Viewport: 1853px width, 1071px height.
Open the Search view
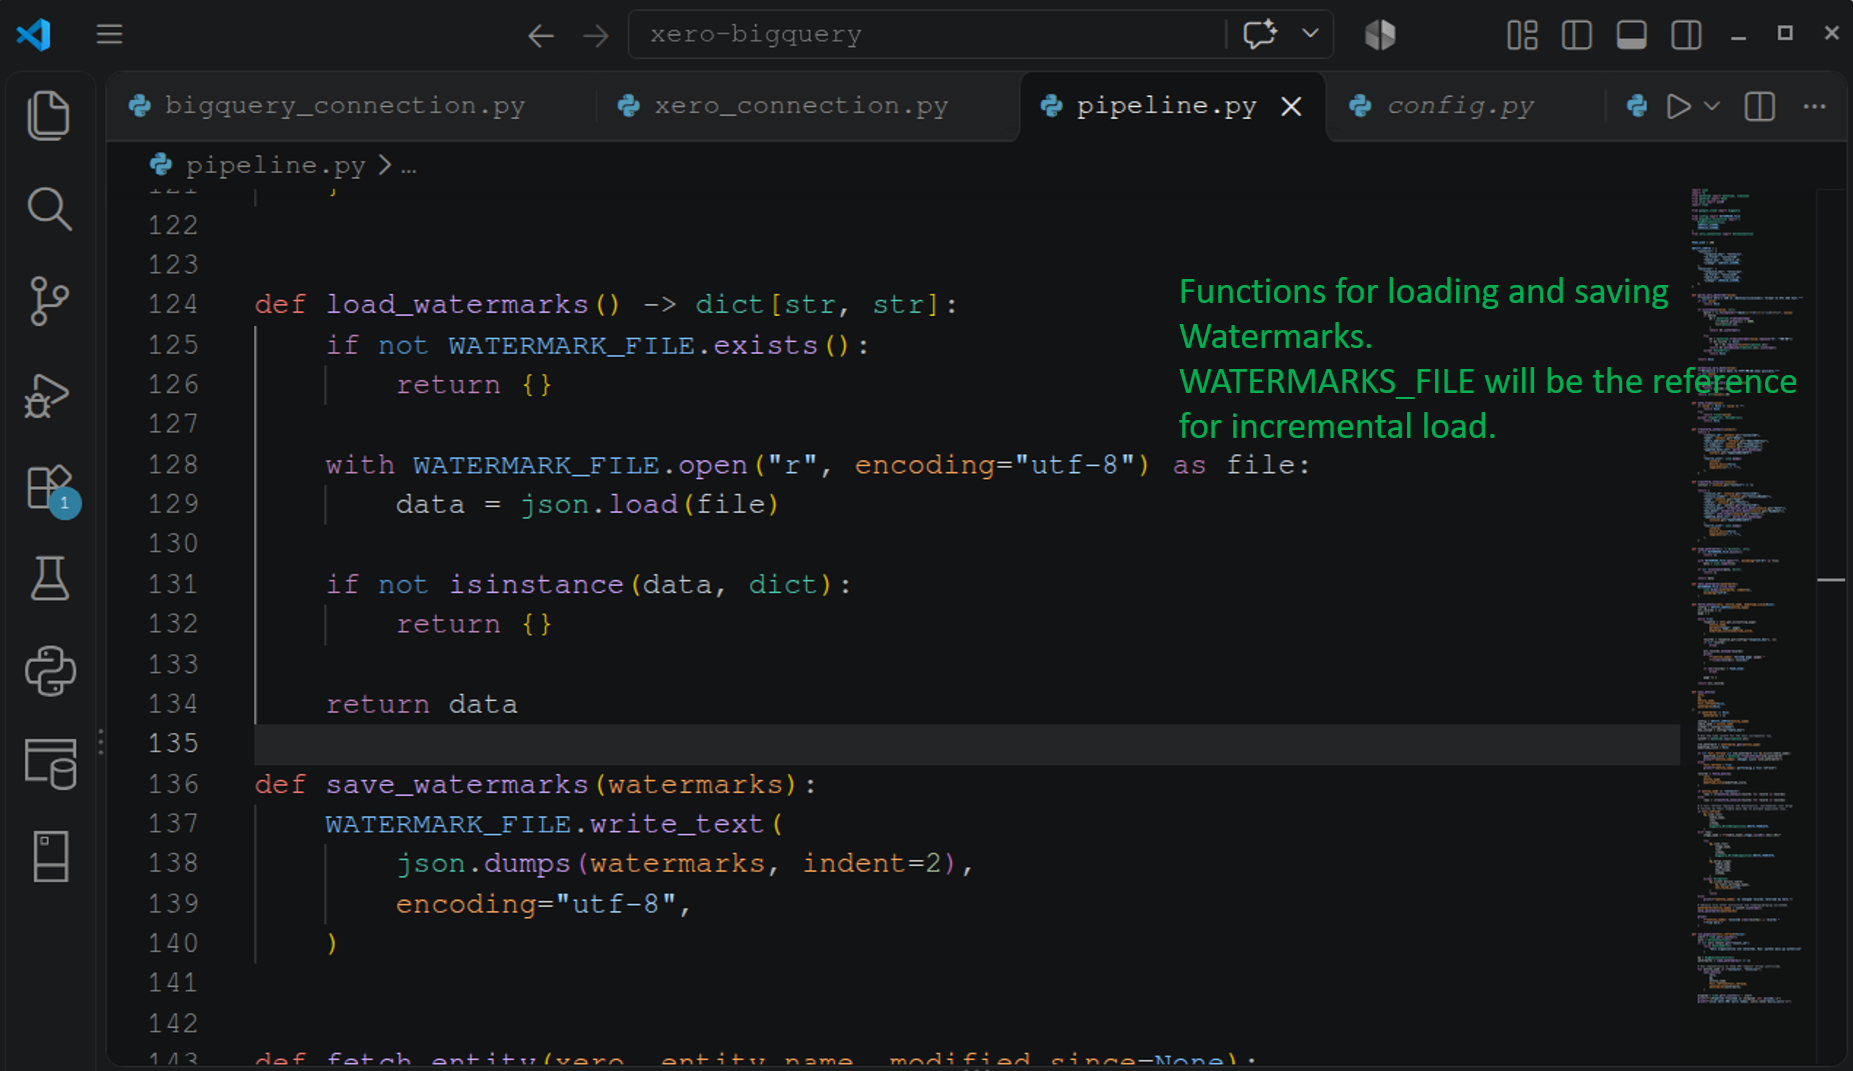(x=49, y=208)
